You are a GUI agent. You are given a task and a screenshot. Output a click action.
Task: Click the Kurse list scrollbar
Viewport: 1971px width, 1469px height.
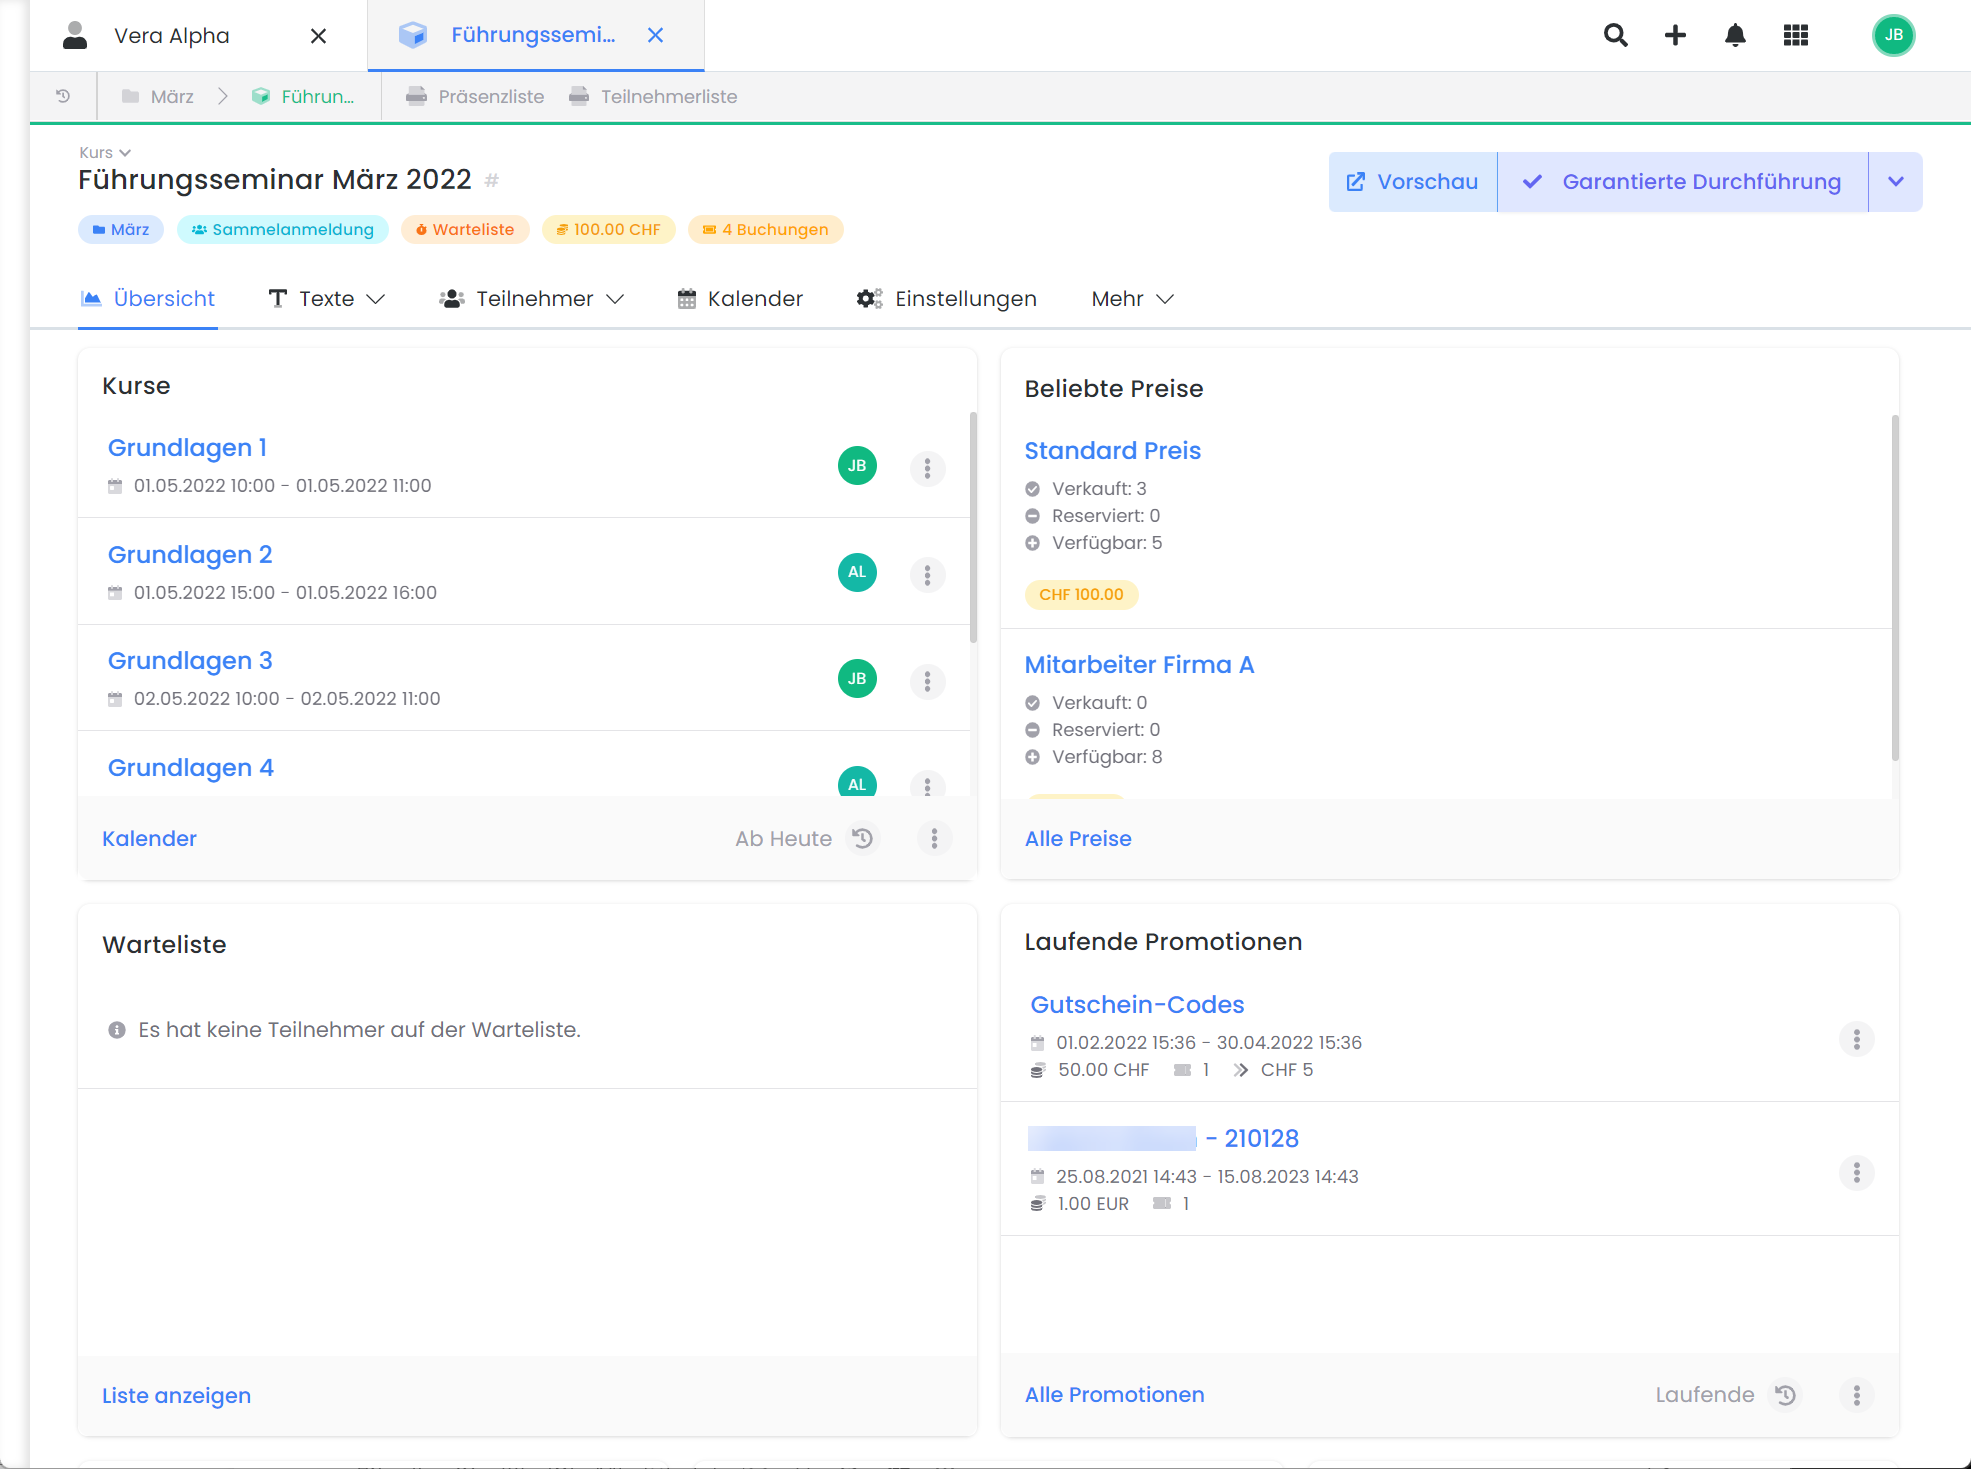(973, 528)
